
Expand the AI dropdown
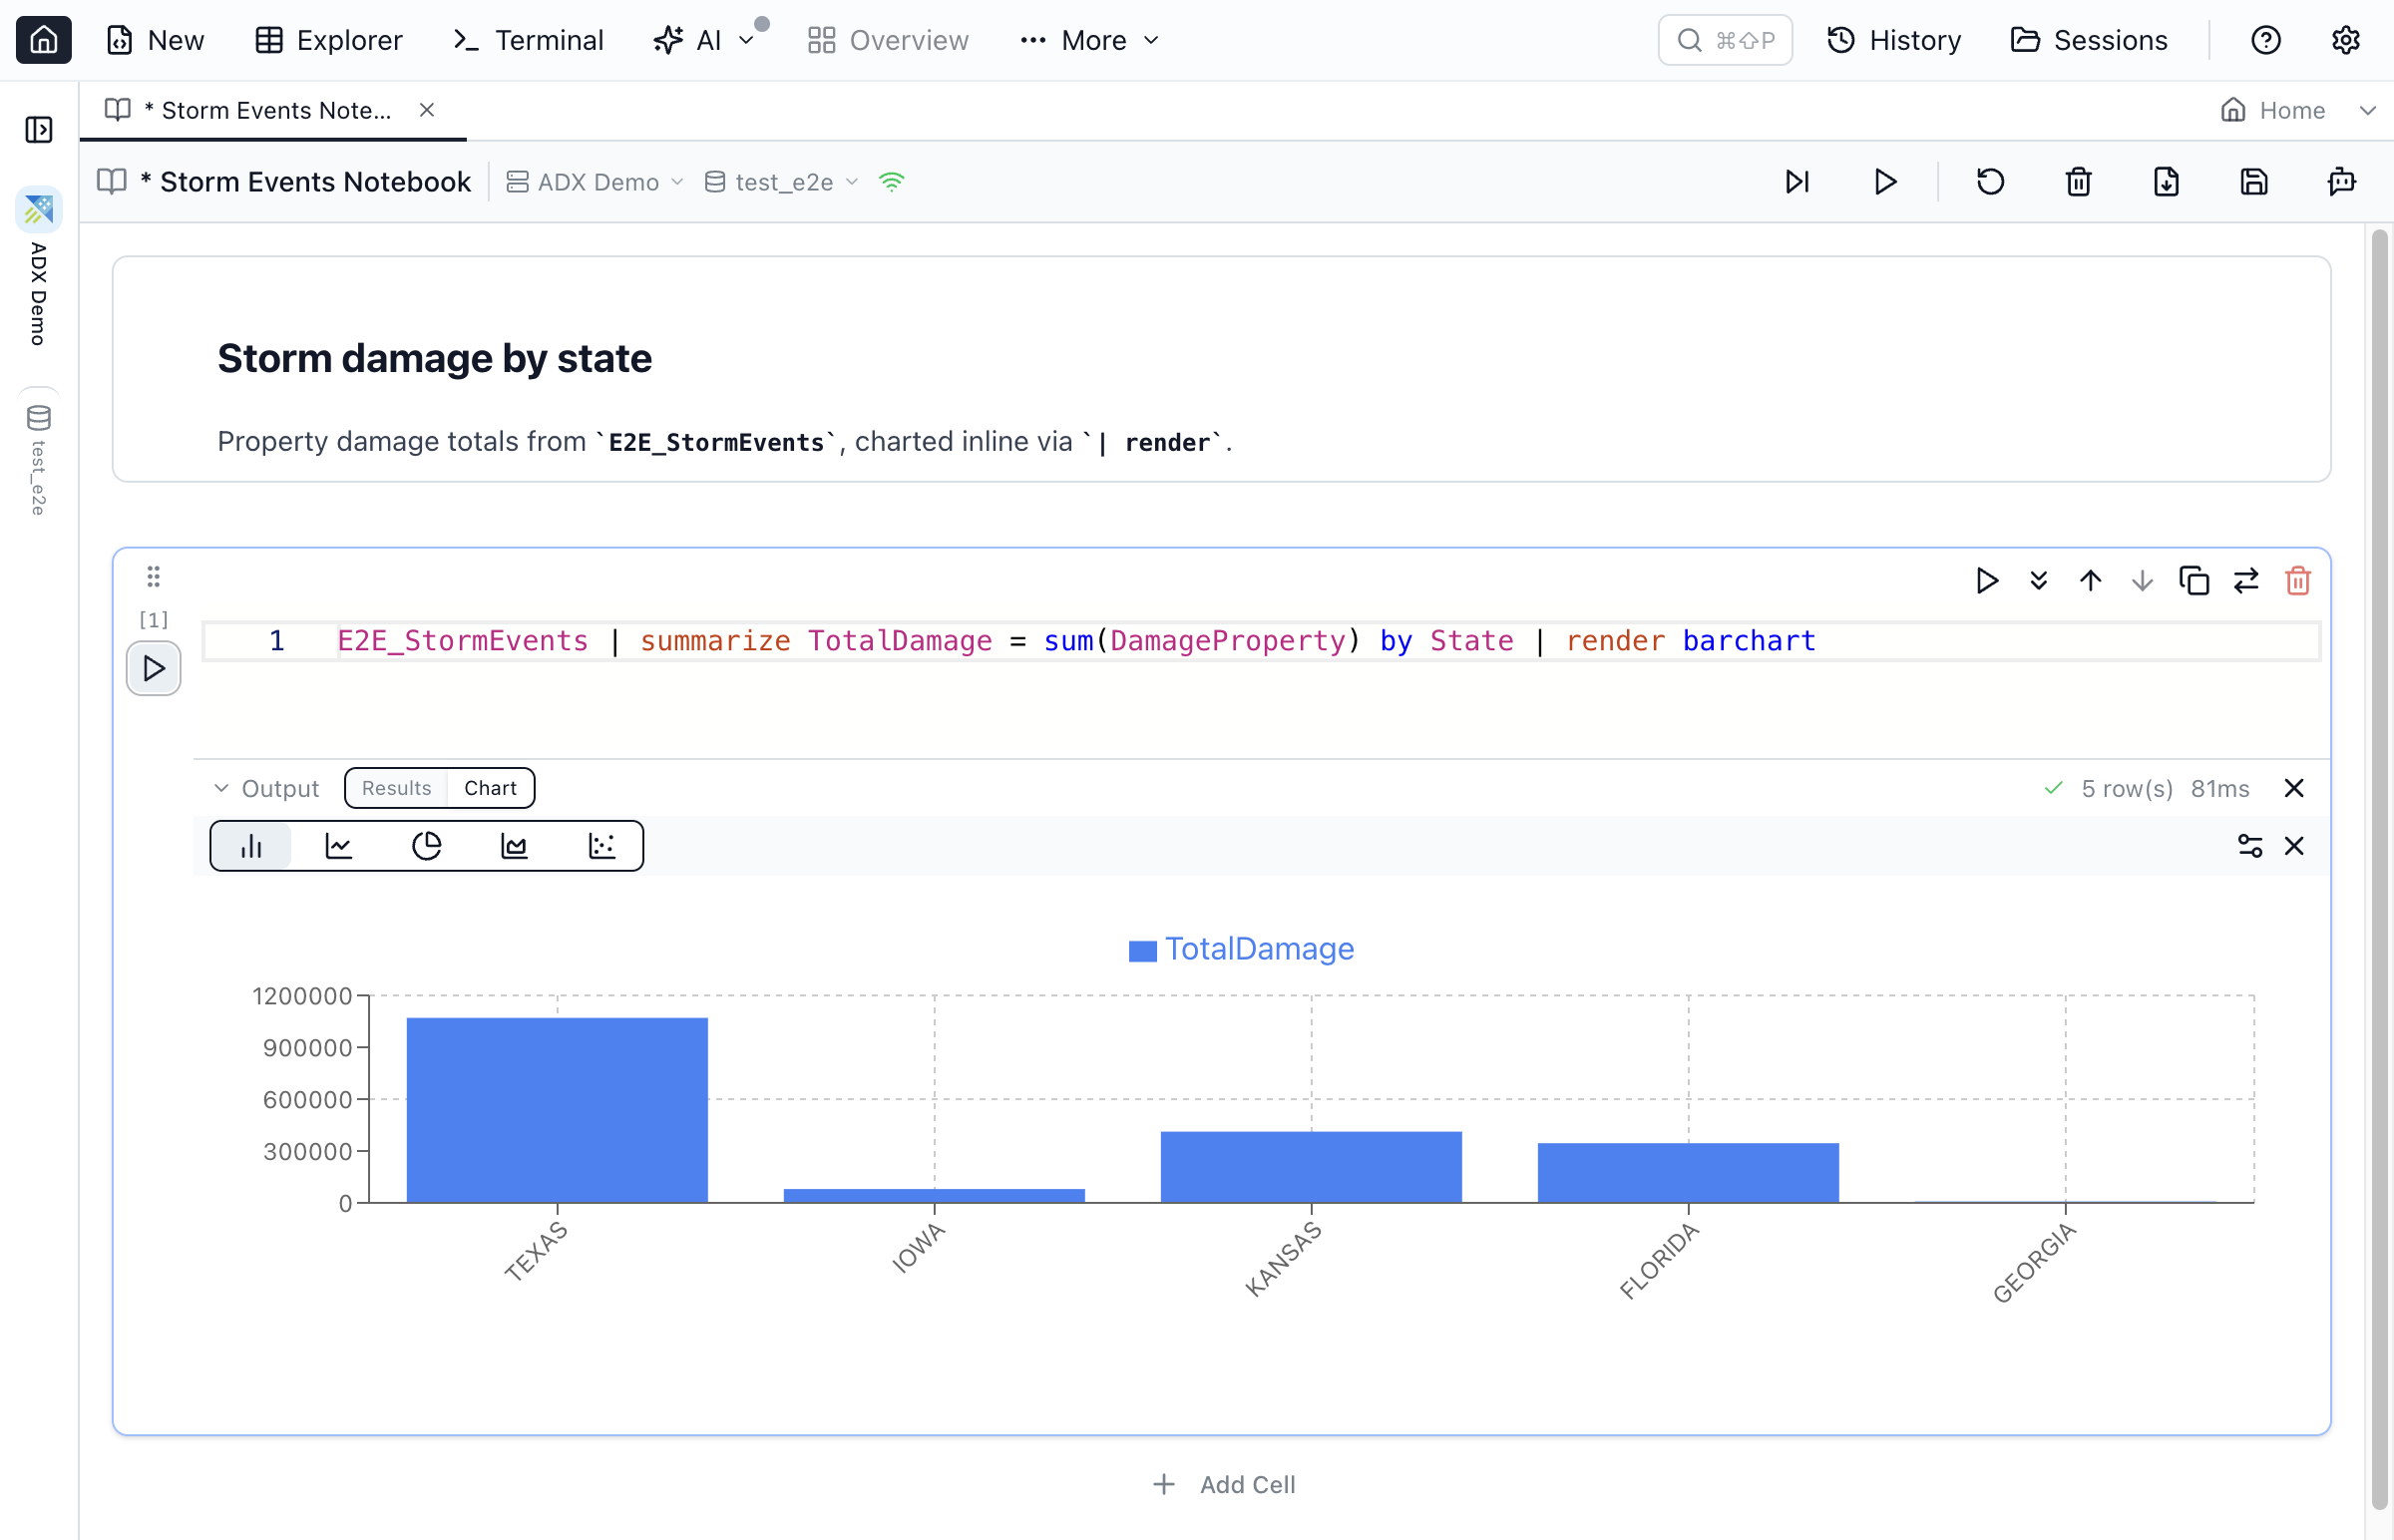tap(704, 40)
